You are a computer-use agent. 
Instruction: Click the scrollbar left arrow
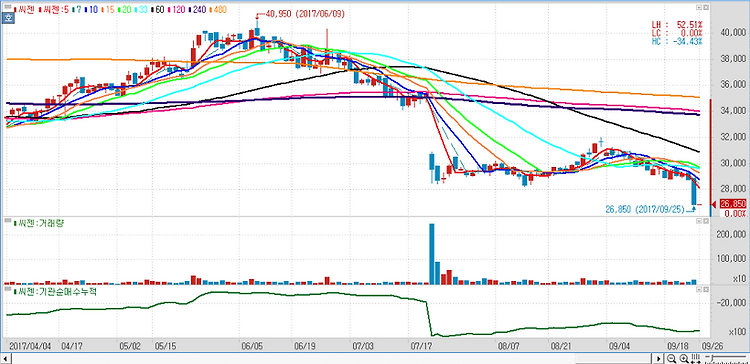point(4,359)
